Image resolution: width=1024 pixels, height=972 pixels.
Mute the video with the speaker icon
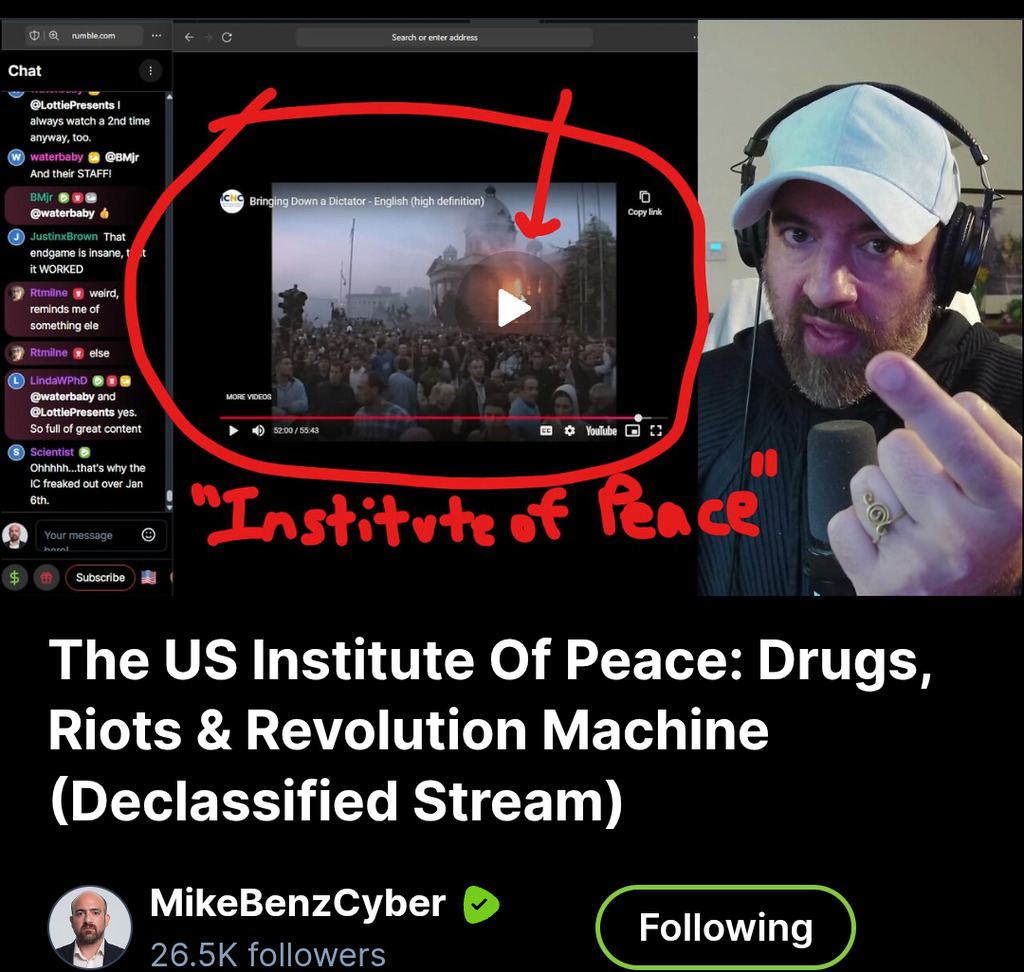[x=258, y=430]
